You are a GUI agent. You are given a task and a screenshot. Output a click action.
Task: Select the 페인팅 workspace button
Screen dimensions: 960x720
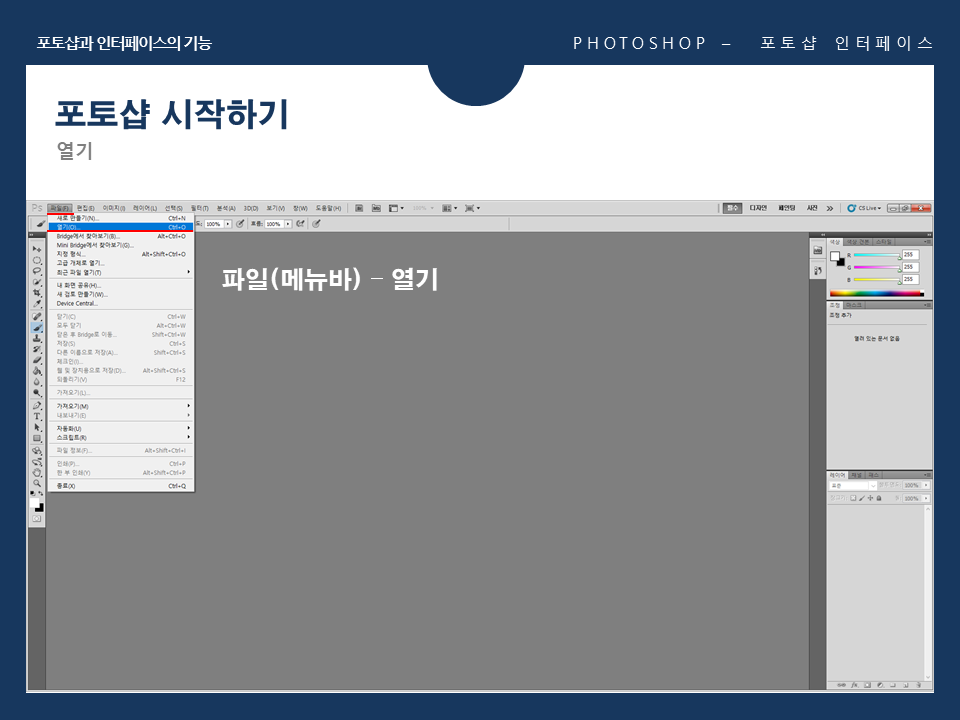787,208
